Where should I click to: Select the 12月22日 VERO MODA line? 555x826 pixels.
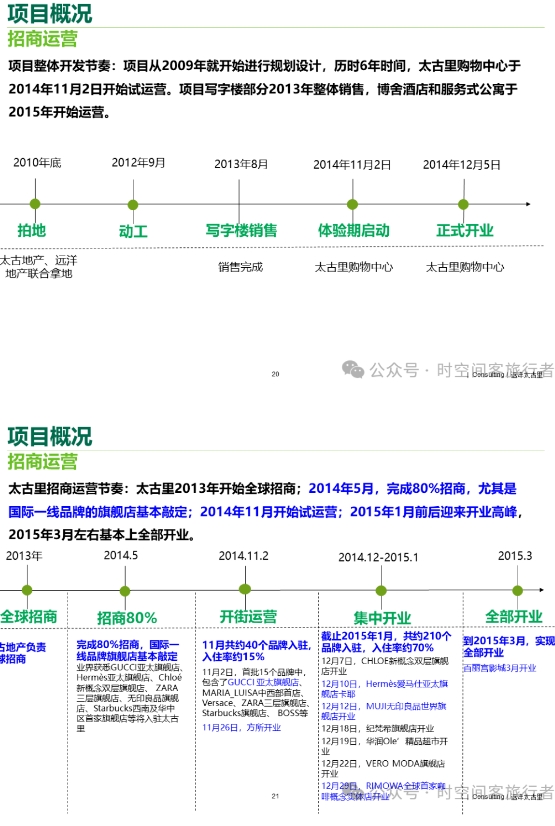coord(383,768)
